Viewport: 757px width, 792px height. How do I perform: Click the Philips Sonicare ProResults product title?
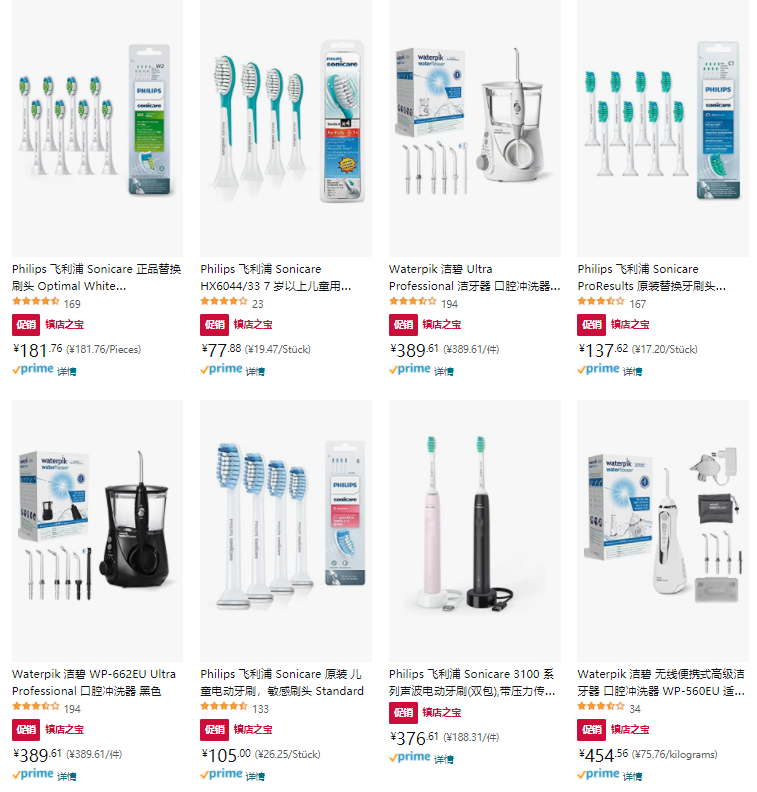point(652,277)
